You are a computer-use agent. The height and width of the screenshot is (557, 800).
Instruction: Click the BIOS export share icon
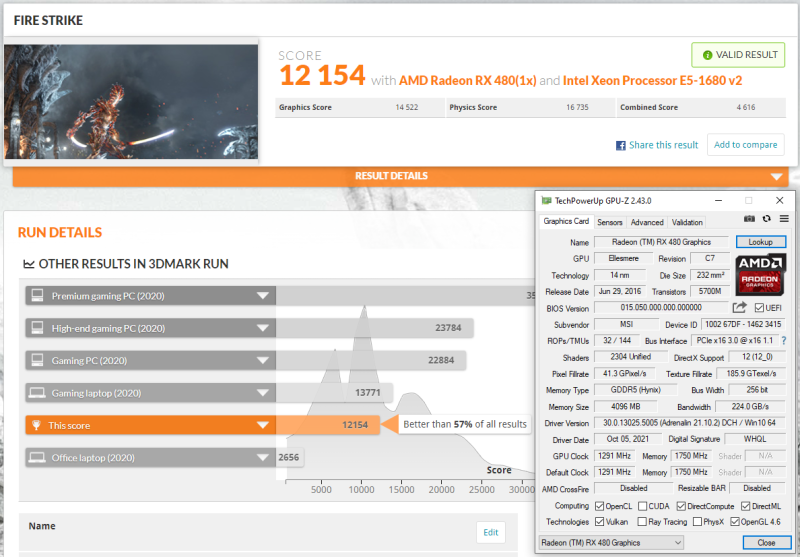point(740,308)
